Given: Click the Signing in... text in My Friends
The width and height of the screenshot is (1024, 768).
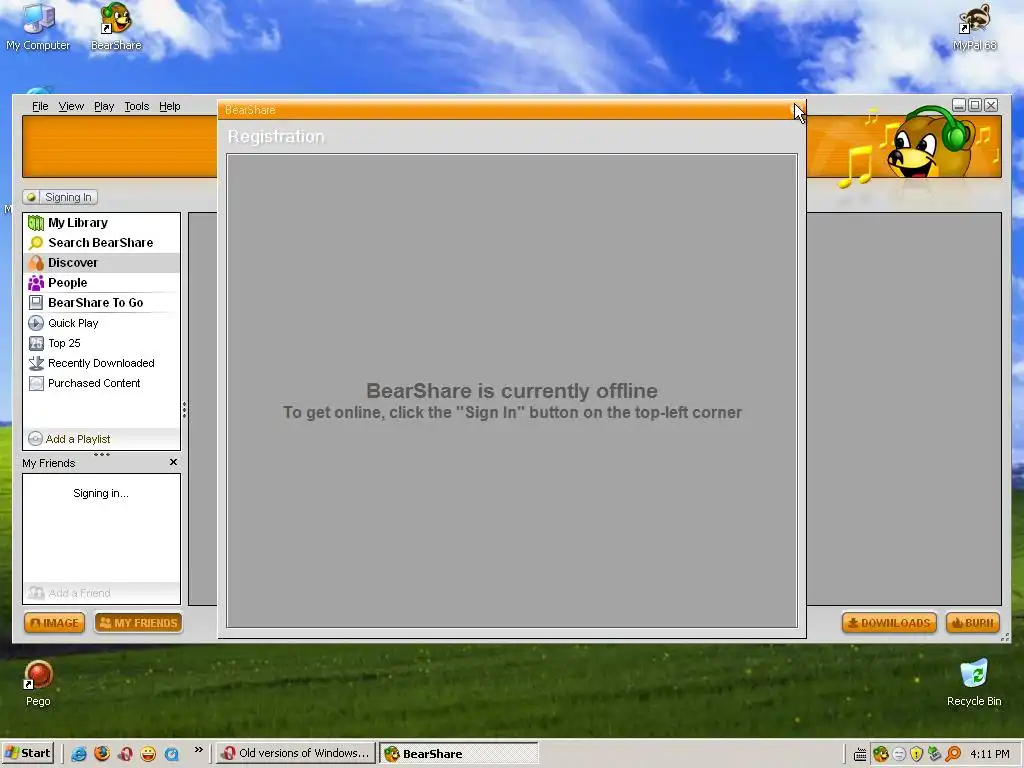Looking at the screenshot, I should point(101,494).
